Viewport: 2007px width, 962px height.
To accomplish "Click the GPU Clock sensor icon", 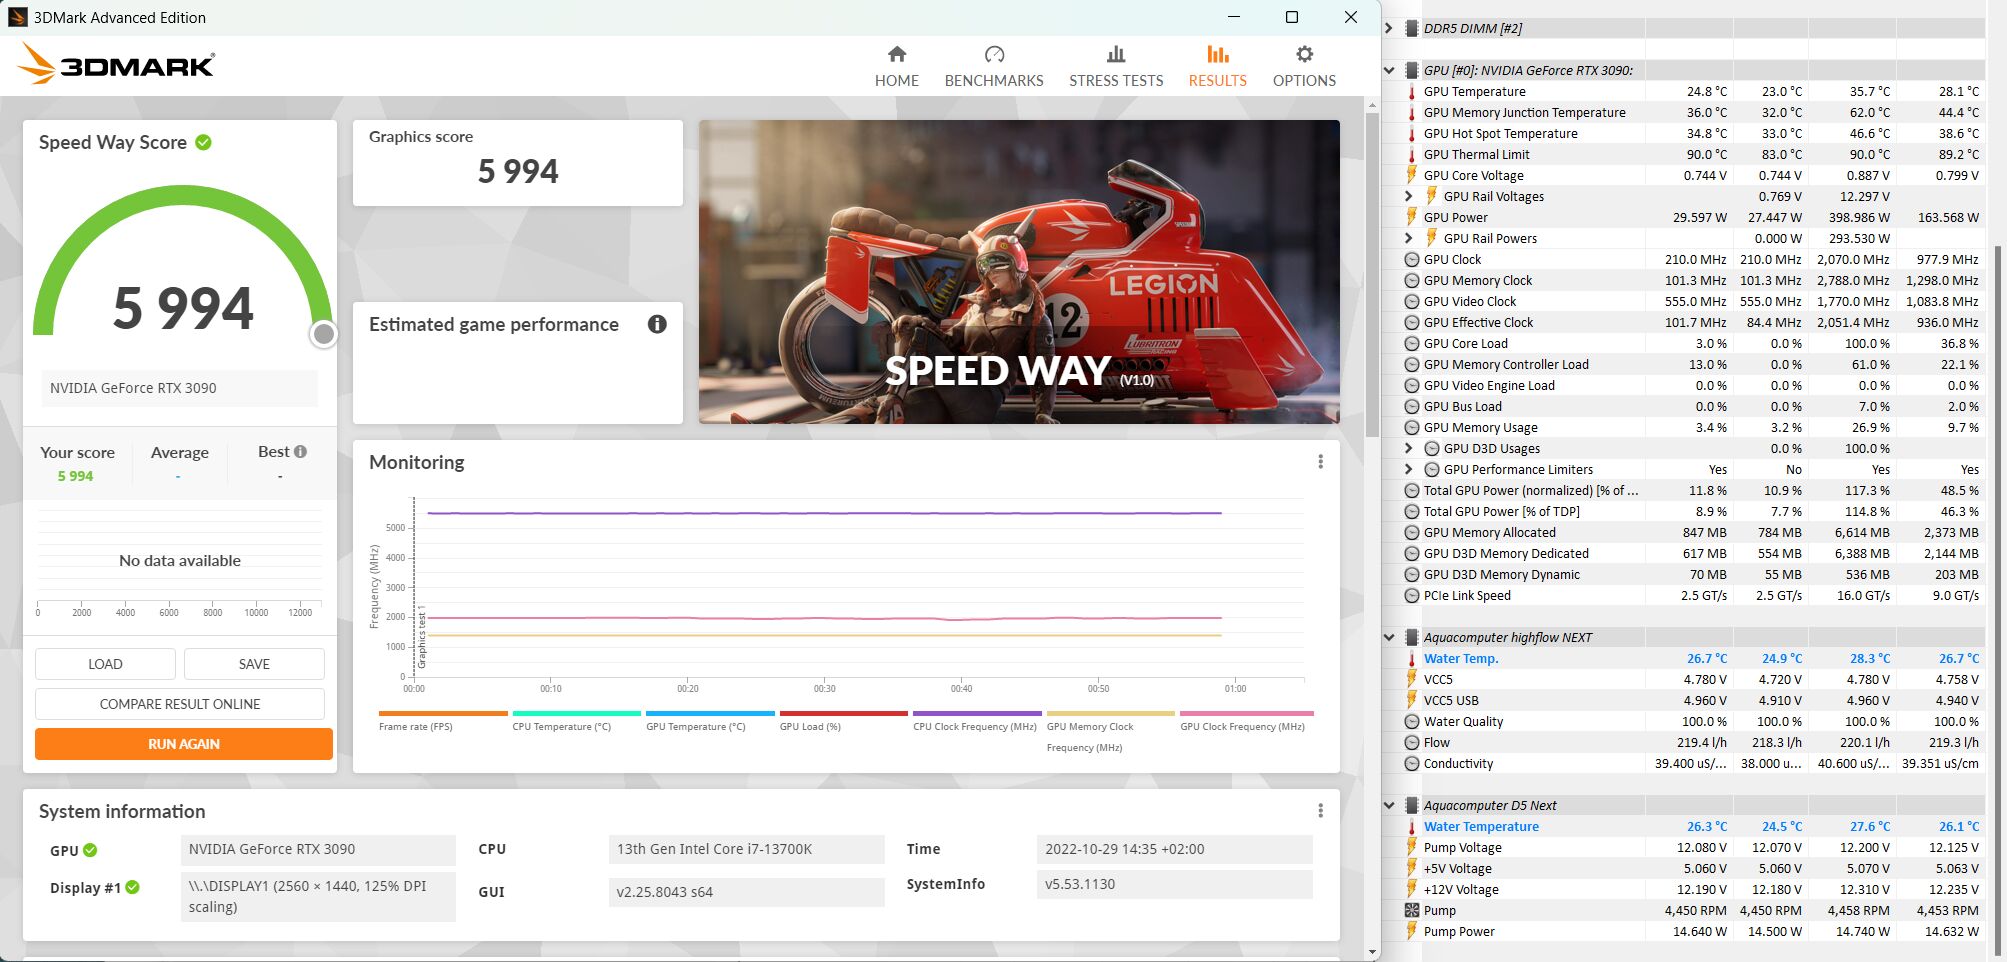I will 1412,259.
